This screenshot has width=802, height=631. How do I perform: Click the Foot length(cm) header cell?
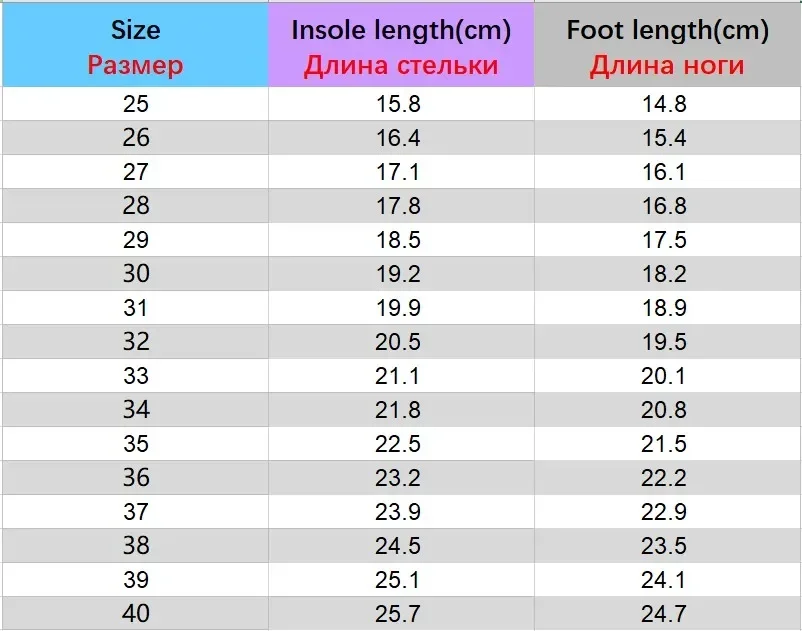[667, 46]
